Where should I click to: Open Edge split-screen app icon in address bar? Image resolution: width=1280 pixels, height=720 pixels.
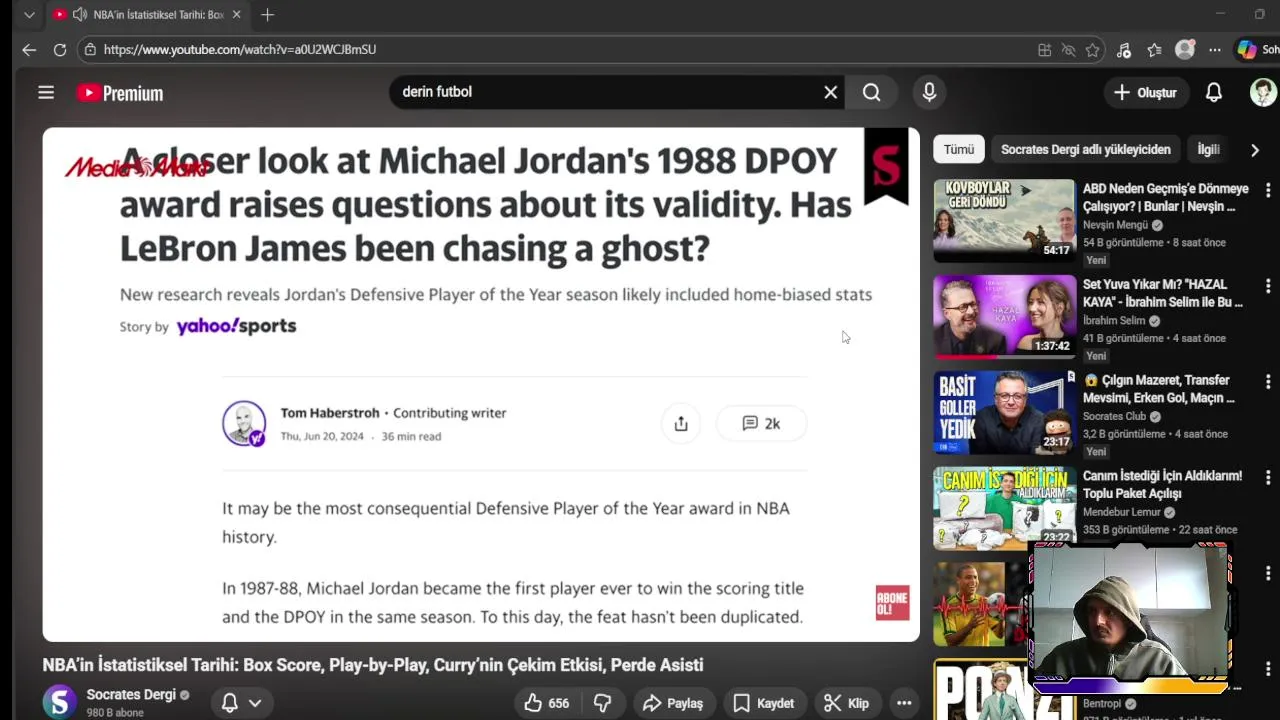pyautogui.click(x=1044, y=50)
